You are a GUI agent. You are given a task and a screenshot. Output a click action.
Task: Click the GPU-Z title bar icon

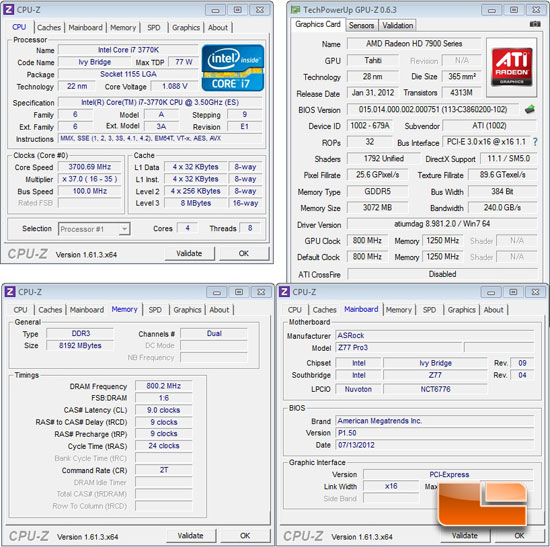295,9
